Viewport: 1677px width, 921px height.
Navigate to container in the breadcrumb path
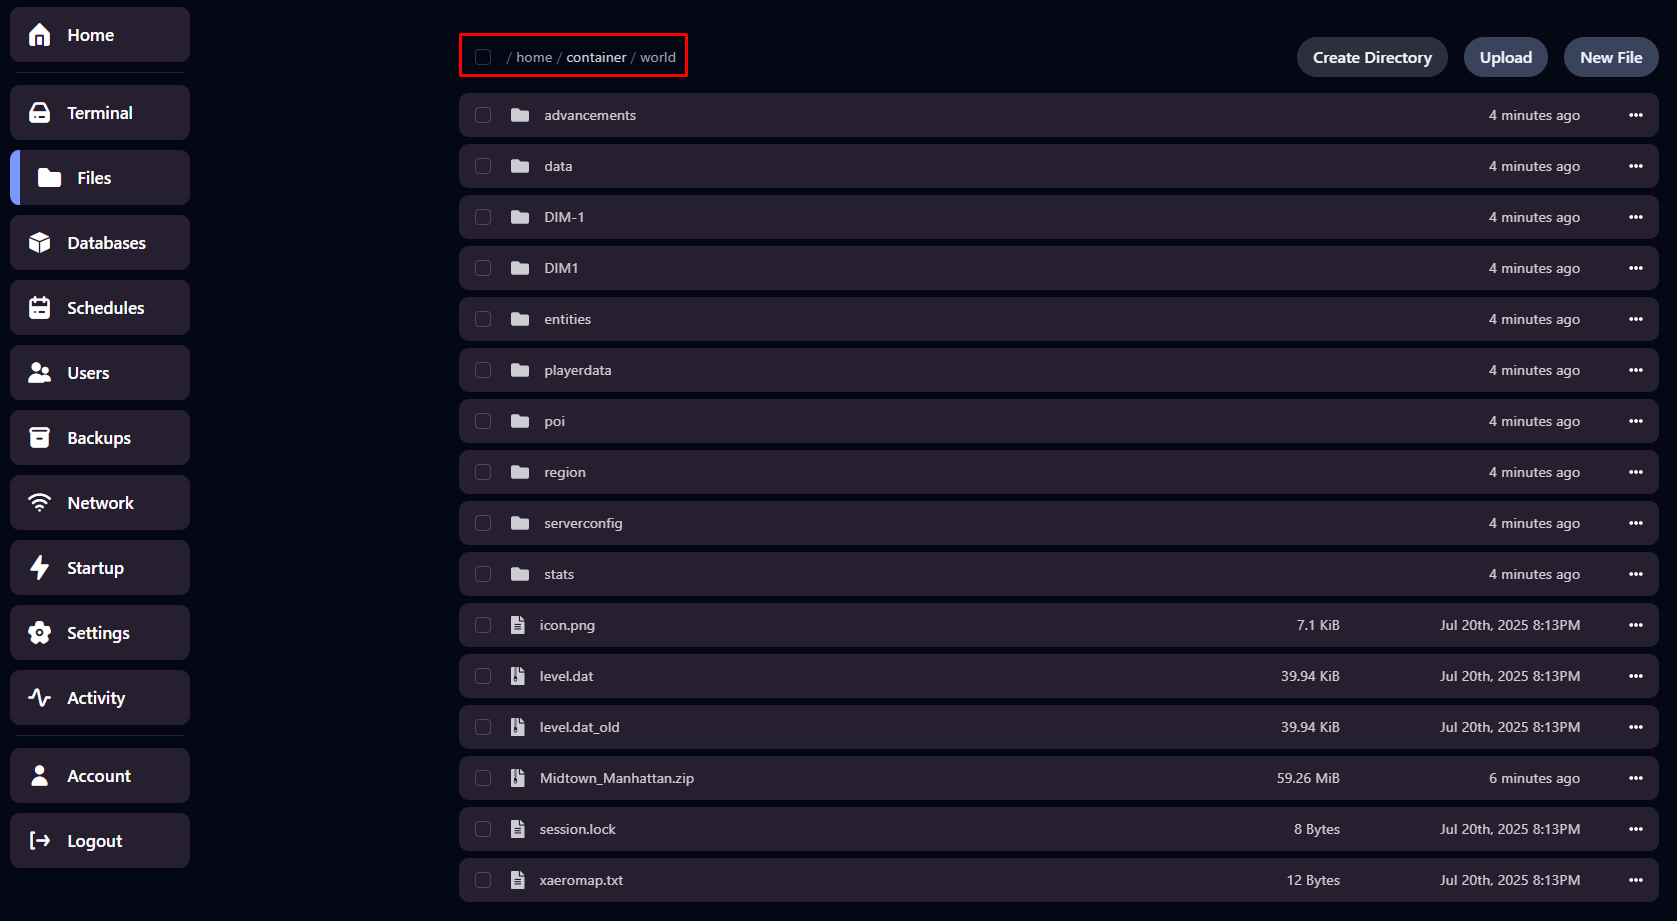[x=596, y=57]
